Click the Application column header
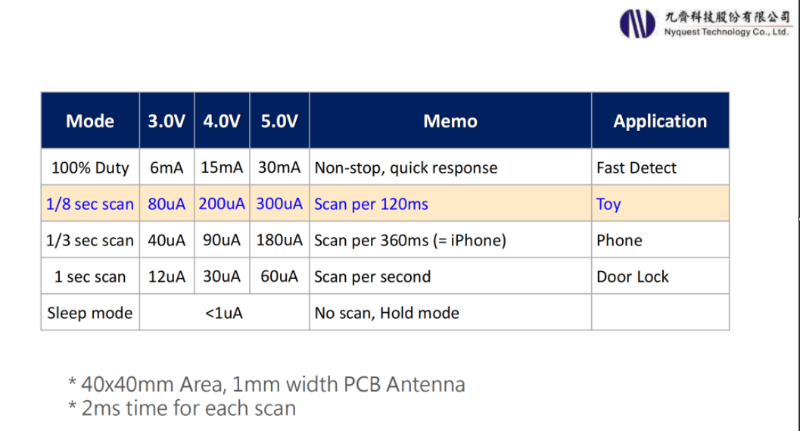Screen dimensions: 800x431 [x=660, y=121]
